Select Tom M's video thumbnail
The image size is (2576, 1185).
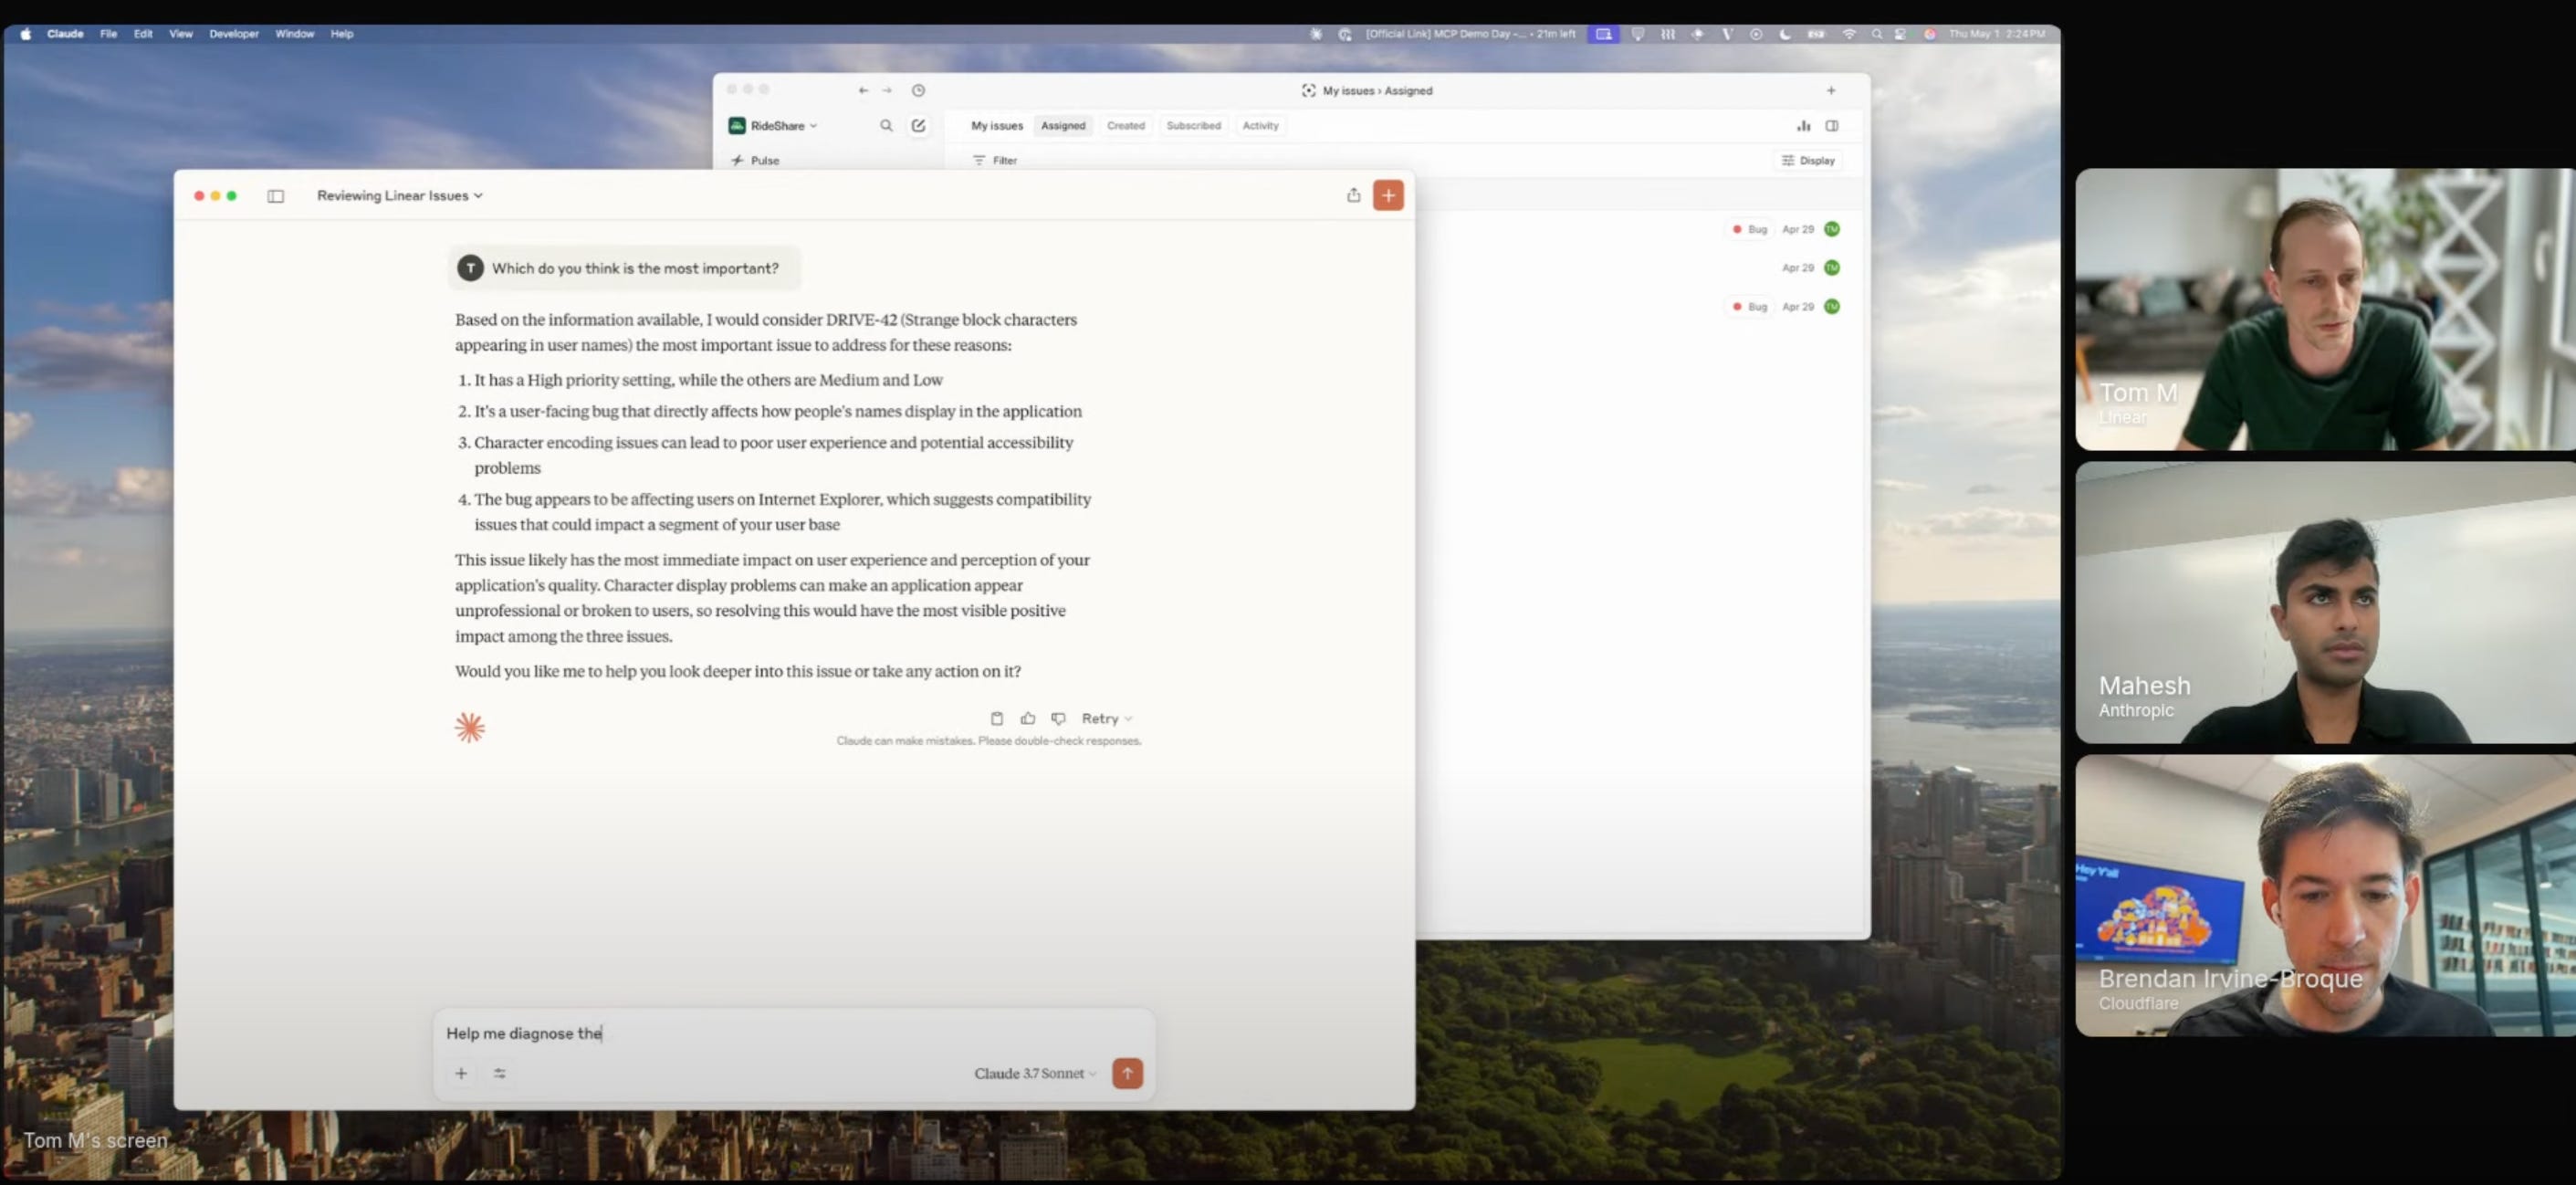click(2325, 309)
